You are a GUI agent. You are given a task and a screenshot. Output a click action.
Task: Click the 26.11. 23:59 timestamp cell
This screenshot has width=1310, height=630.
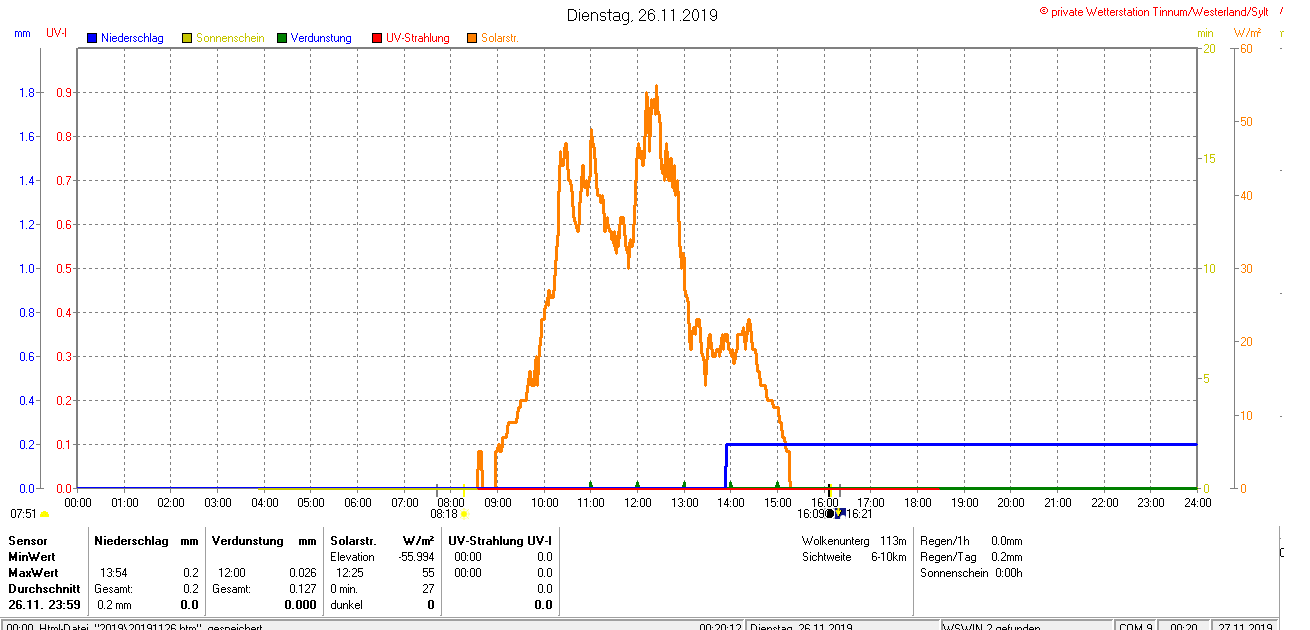pyautogui.click(x=44, y=605)
